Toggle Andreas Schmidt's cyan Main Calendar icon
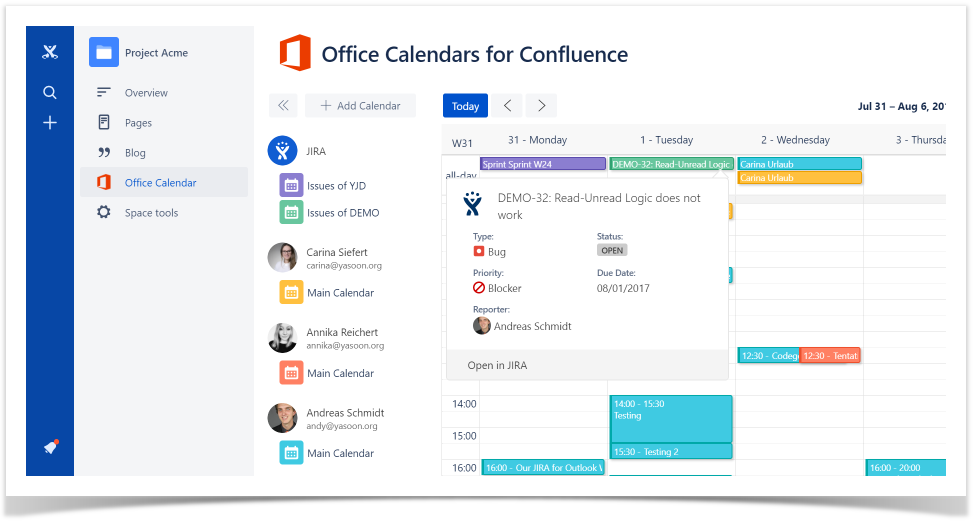 click(x=291, y=453)
